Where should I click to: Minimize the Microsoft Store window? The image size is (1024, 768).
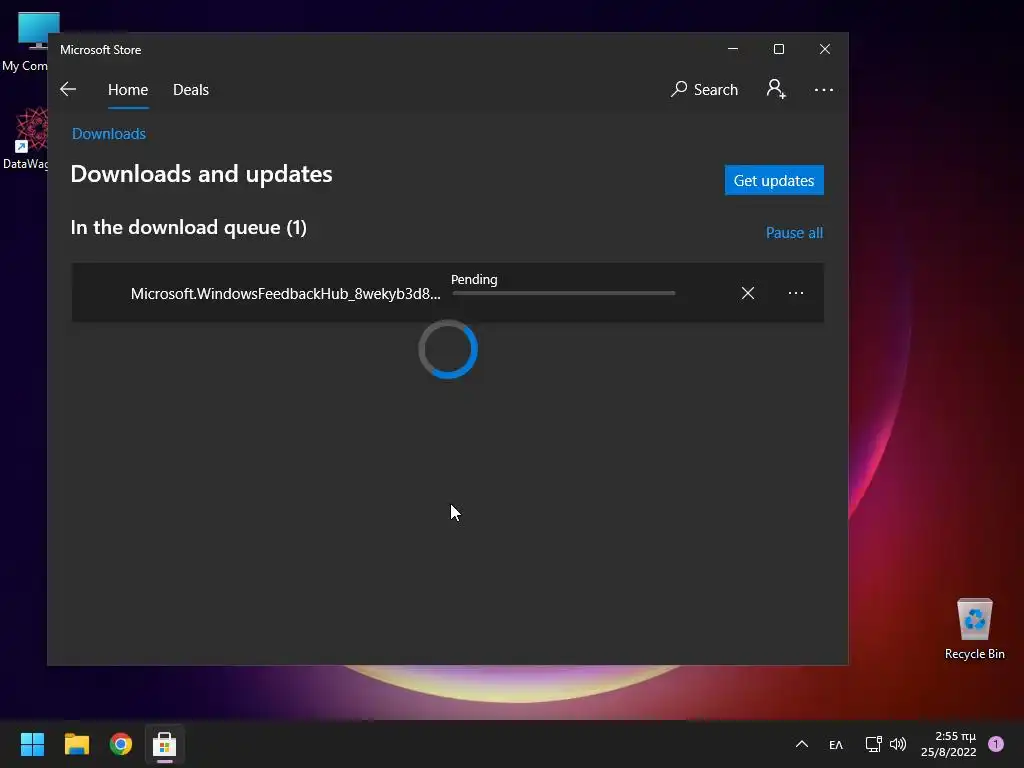[x=733, y=49]
